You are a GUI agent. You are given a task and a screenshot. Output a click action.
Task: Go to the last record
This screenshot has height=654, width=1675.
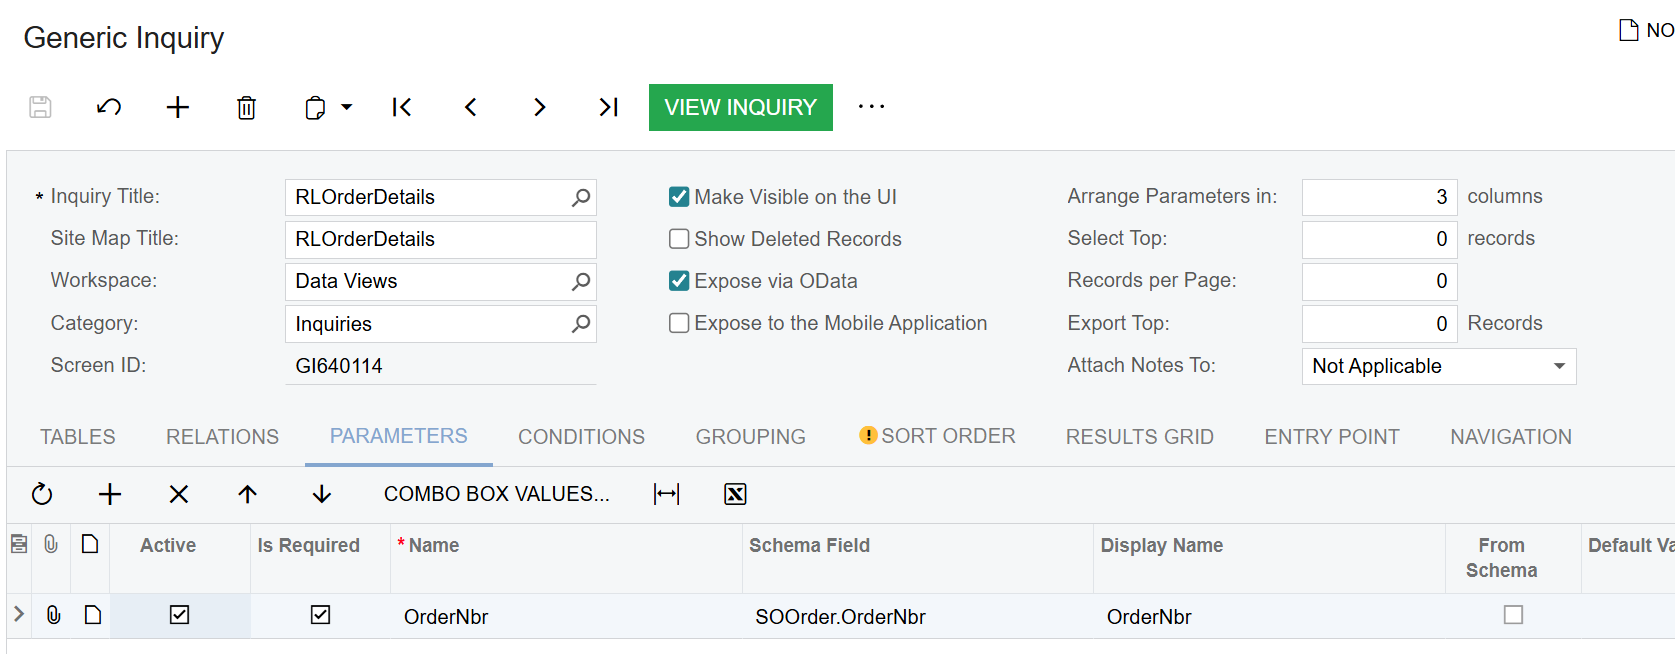pyautogui.click(x=608, y=107)
